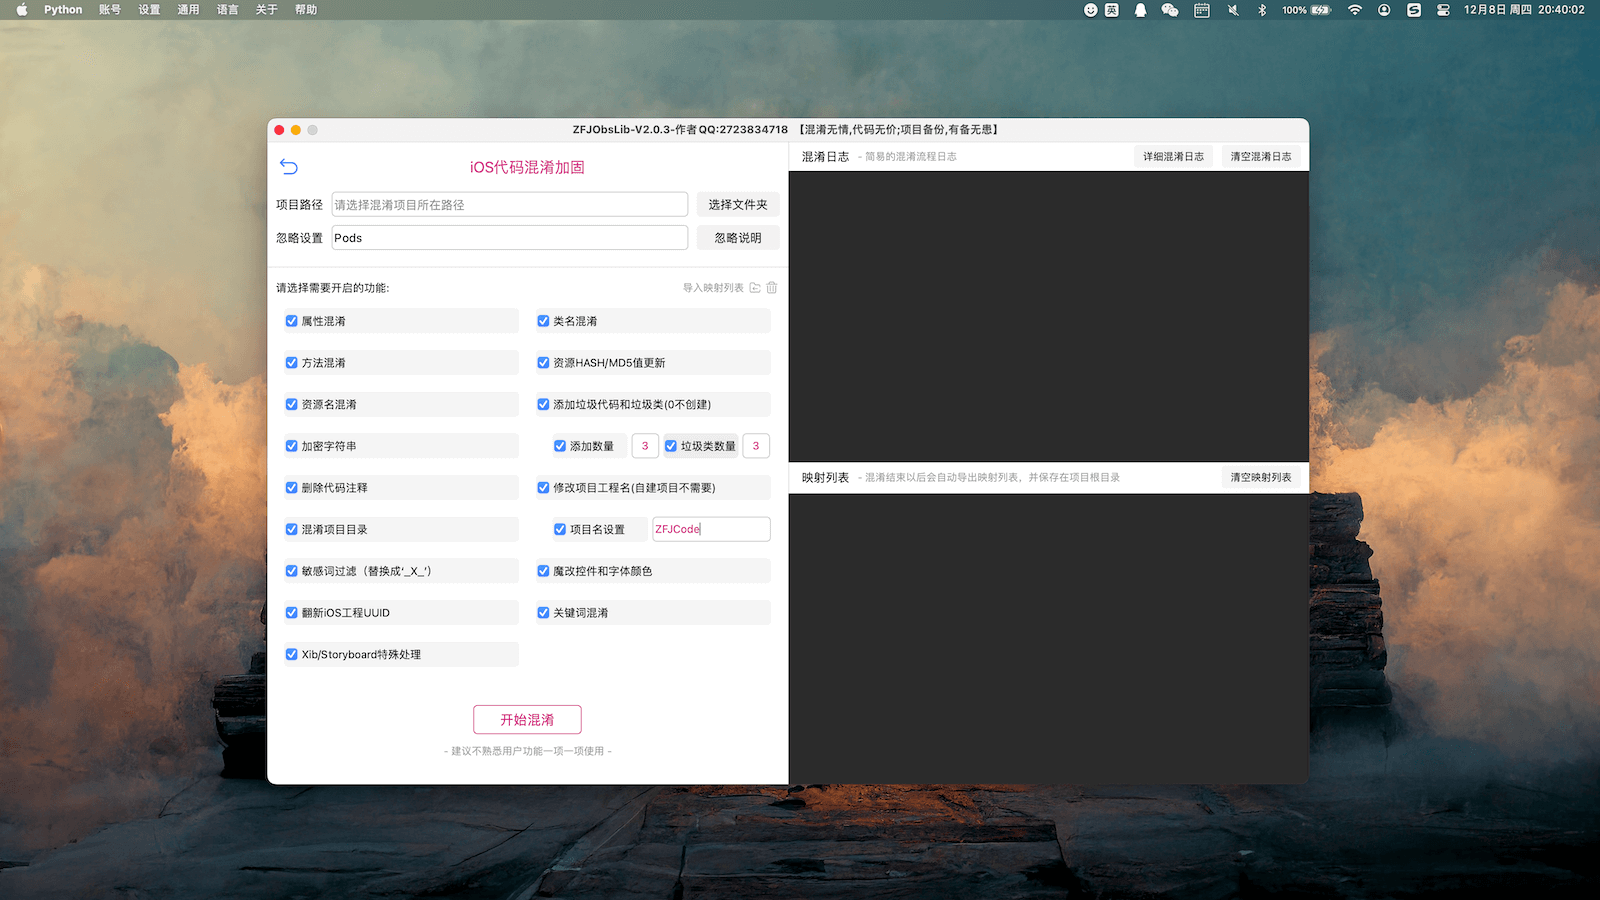1600x900 pixels.
Task: Uncheck the 属性混淆 checkbox
Action: click(x=292, y=321)
